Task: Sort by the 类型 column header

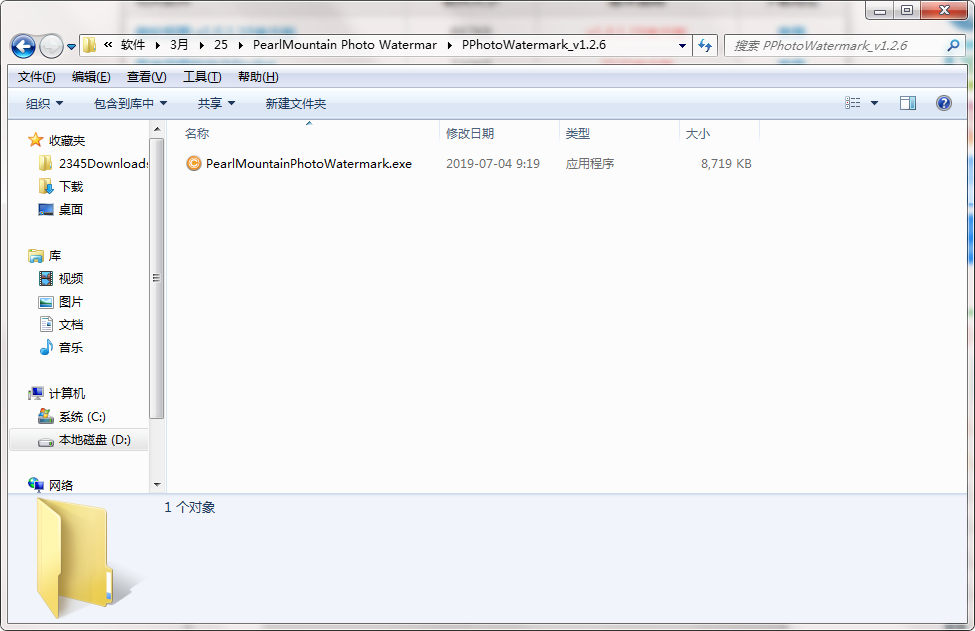Action: 578,134
